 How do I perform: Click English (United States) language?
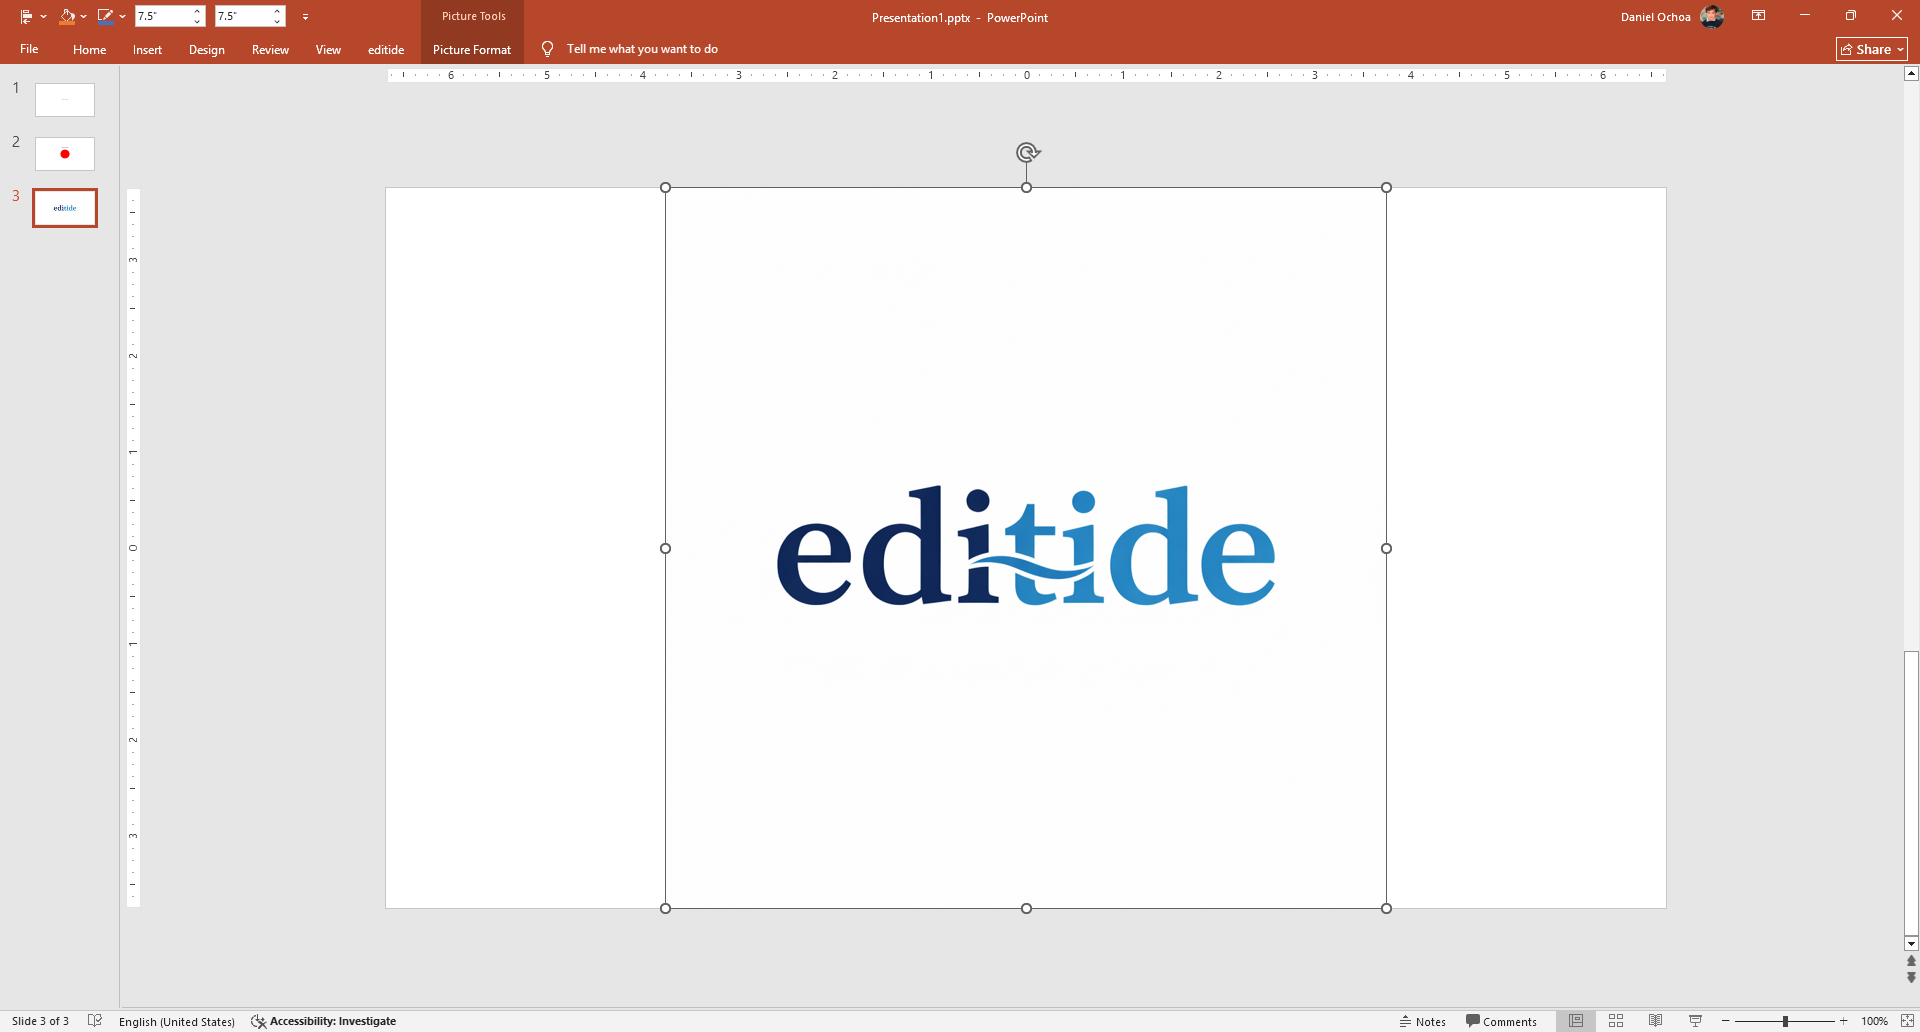tap(177, 1021)
